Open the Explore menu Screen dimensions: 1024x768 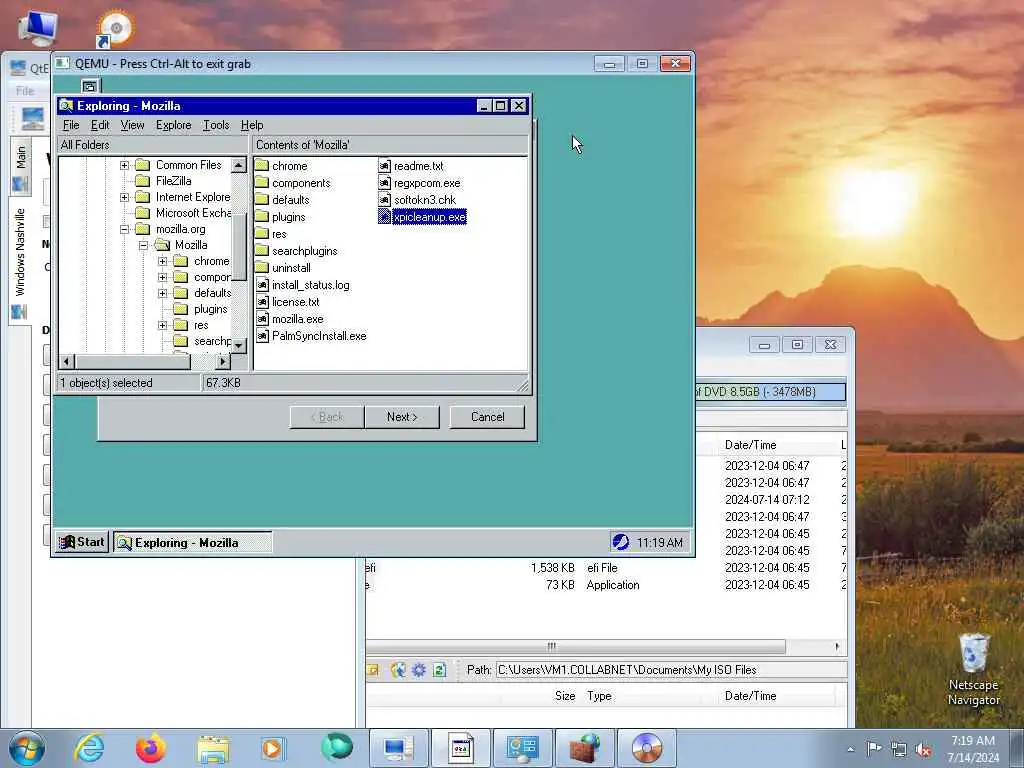point(173,125)
